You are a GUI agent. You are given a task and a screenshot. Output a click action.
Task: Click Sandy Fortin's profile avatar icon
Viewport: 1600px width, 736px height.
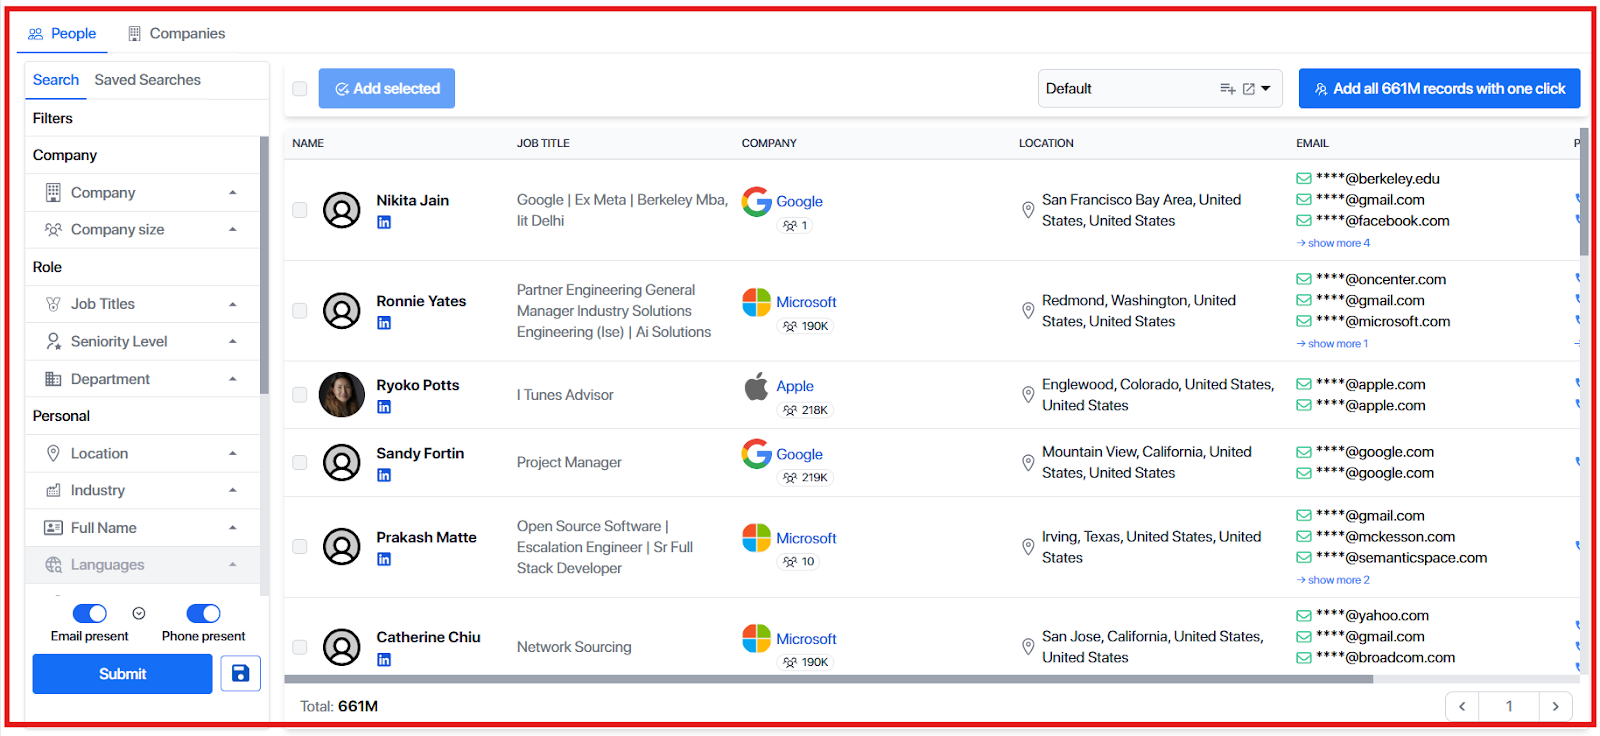342,463
